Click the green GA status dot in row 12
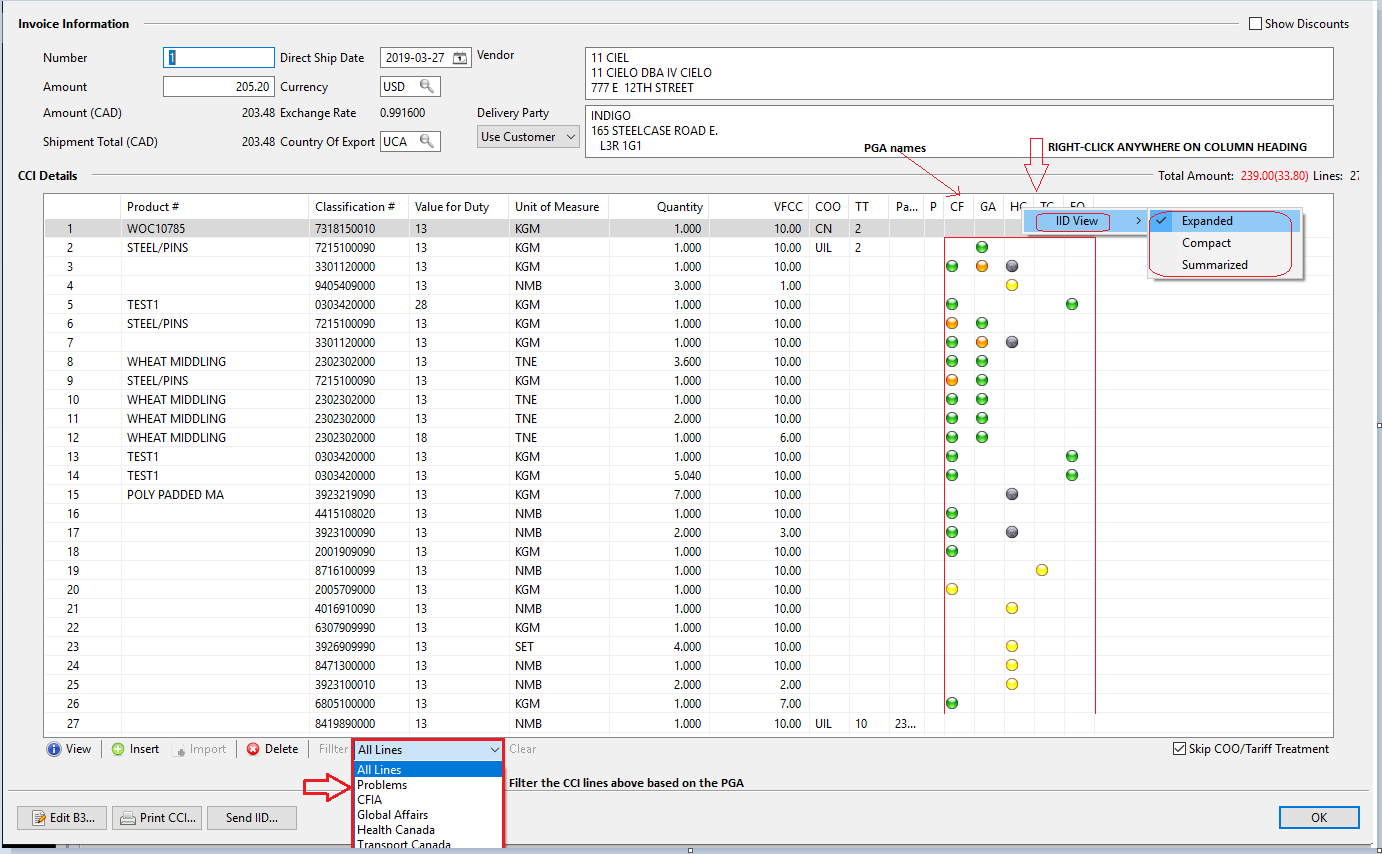The image size is (1382, 854). pyautogui.click(x=982, y=437)
